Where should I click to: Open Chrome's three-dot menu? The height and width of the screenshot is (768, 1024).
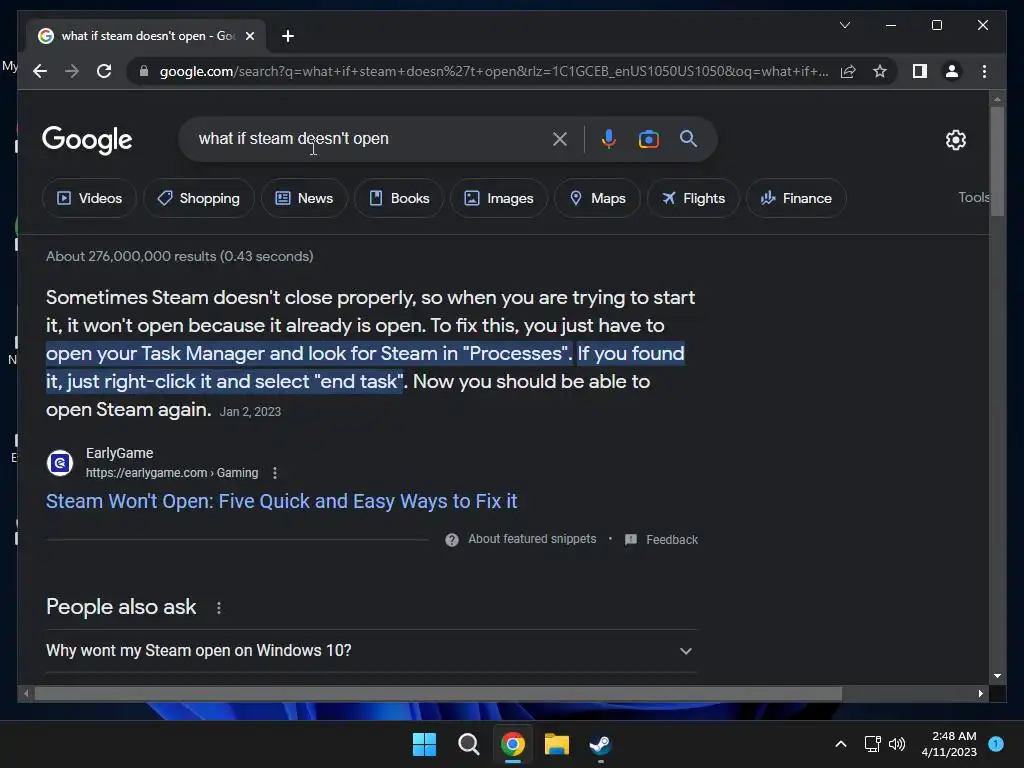click(984, 71)
